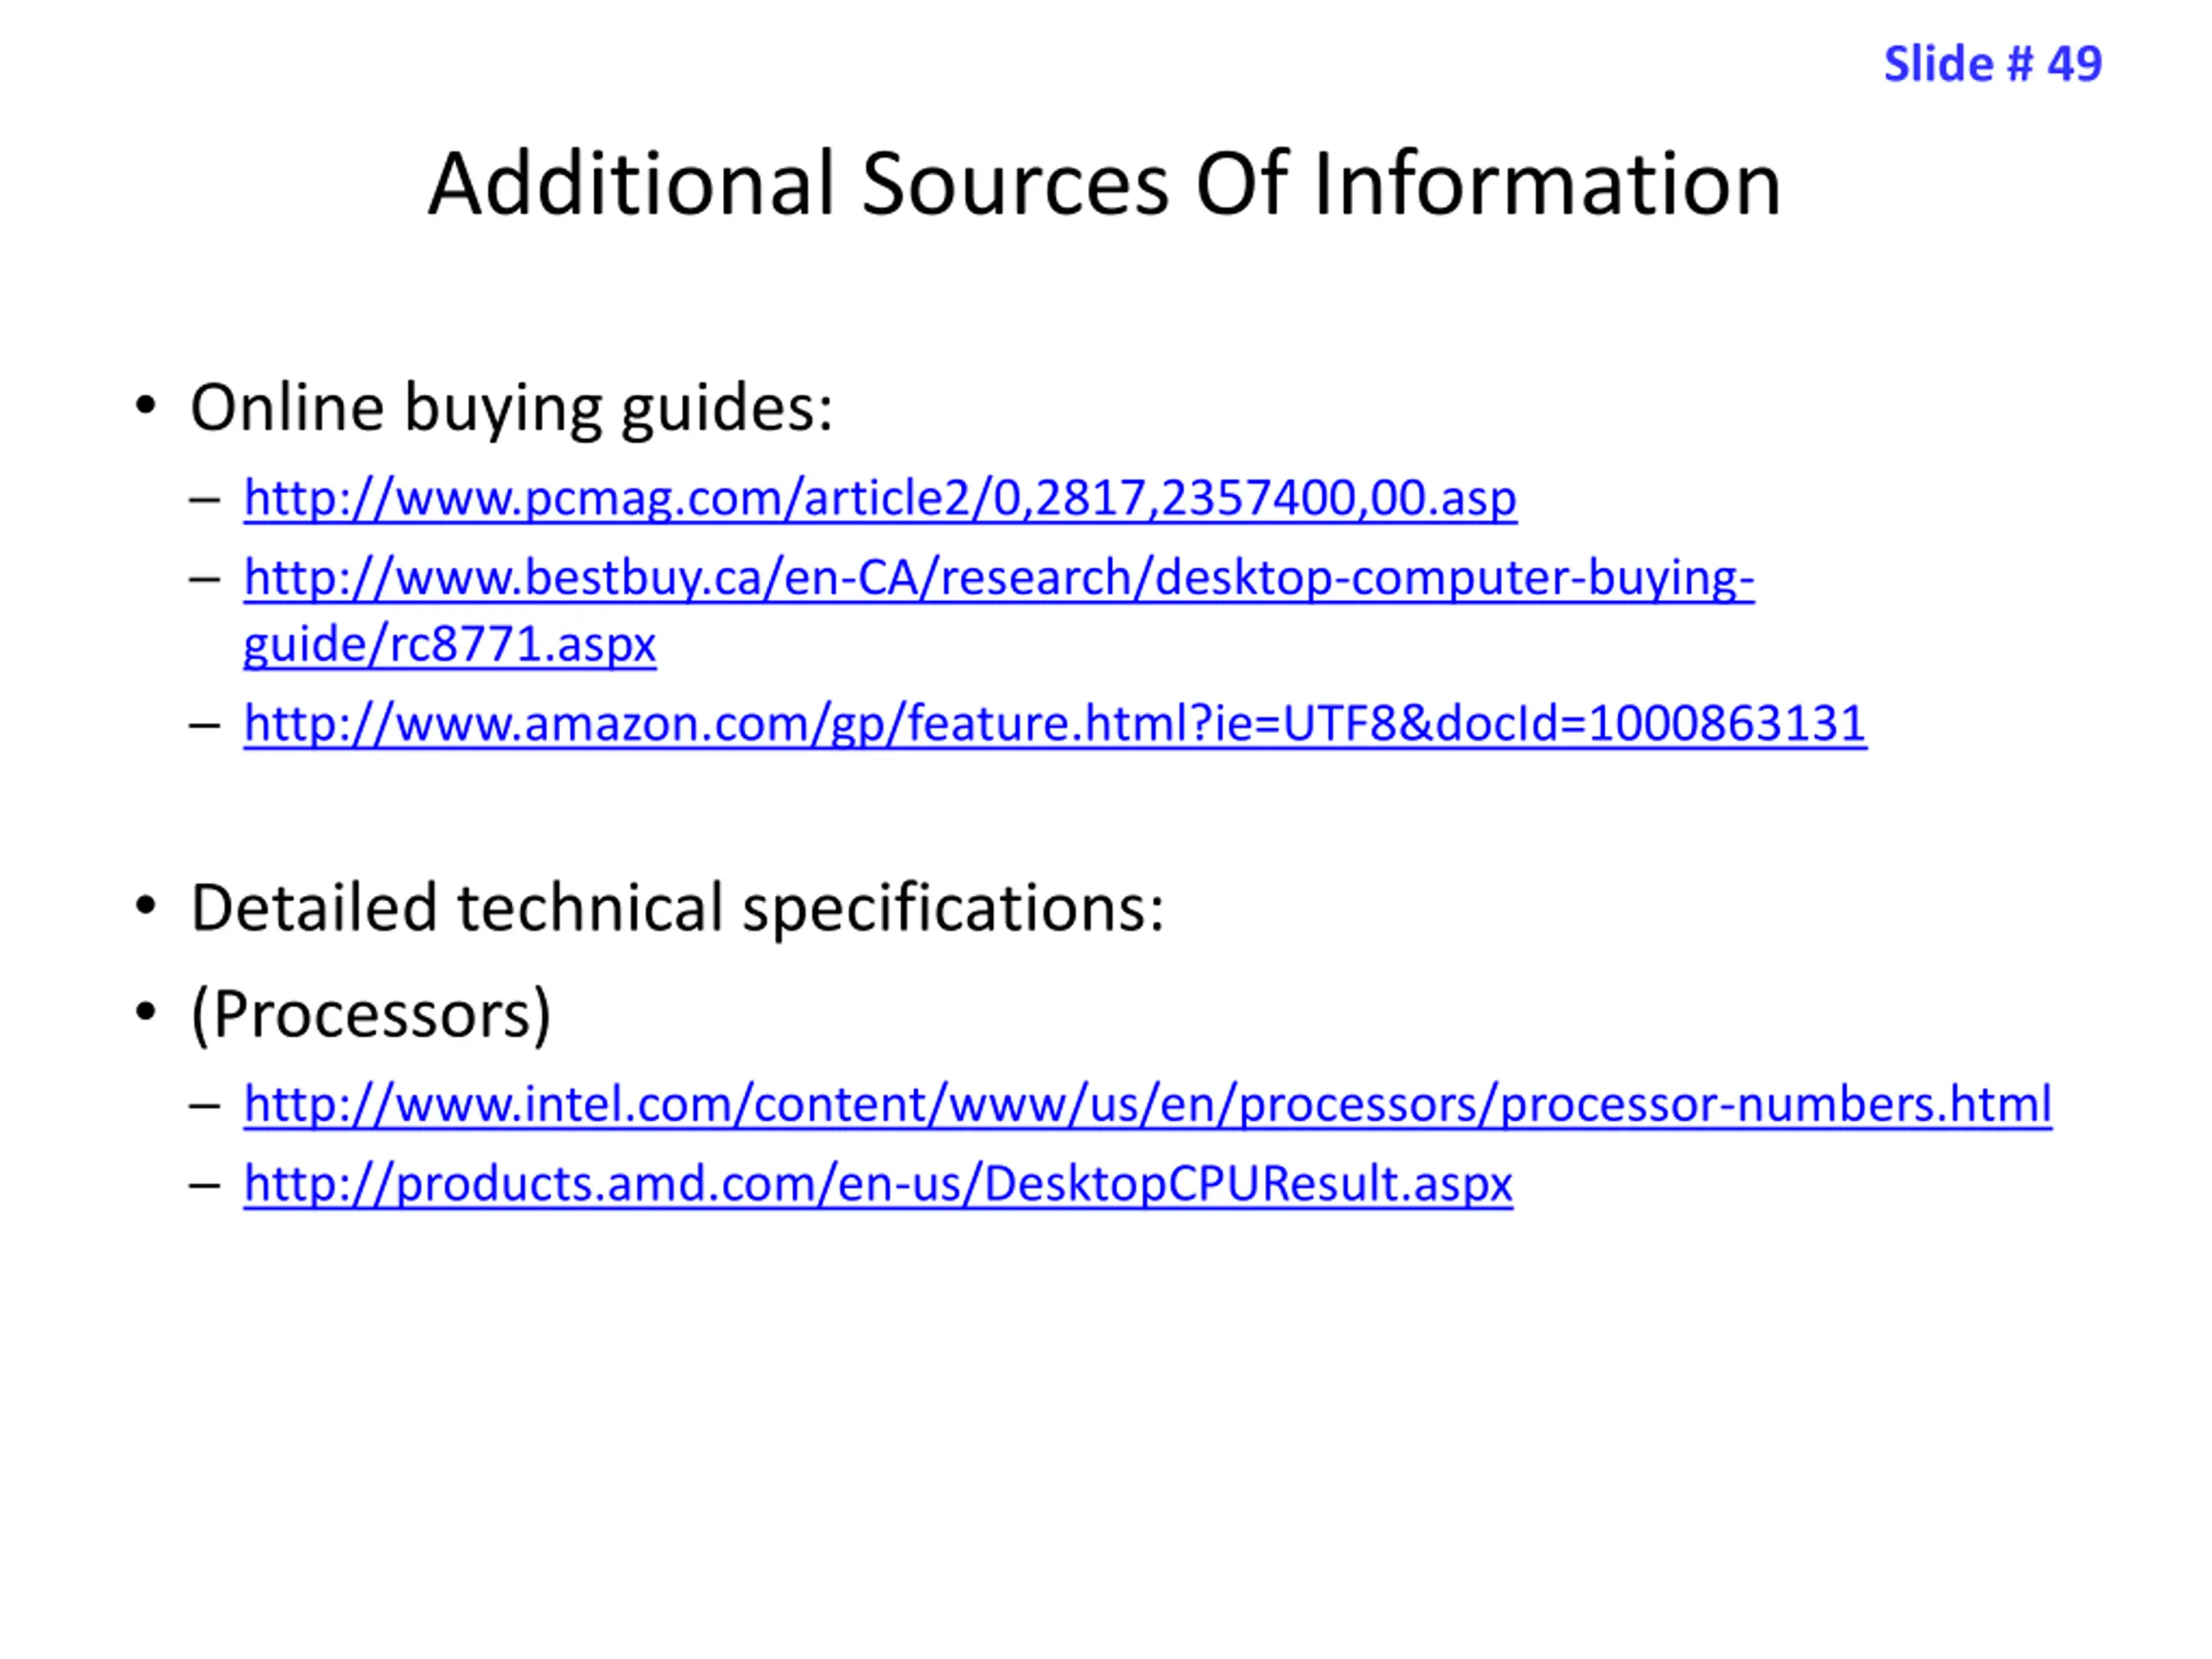Click the bullet before Online buying guides
This screenshot has width=2212, height=1659.
[x=146, y=406]
